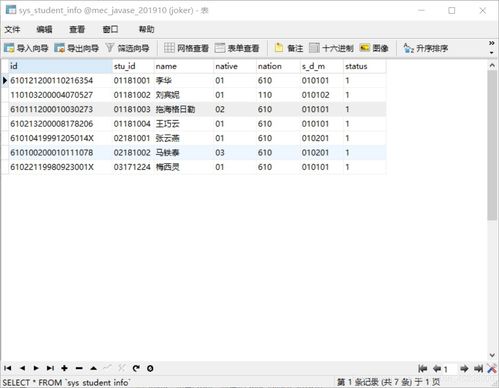
Task: Sort ascending using 升序排序 button
Action: click(425, 48)
